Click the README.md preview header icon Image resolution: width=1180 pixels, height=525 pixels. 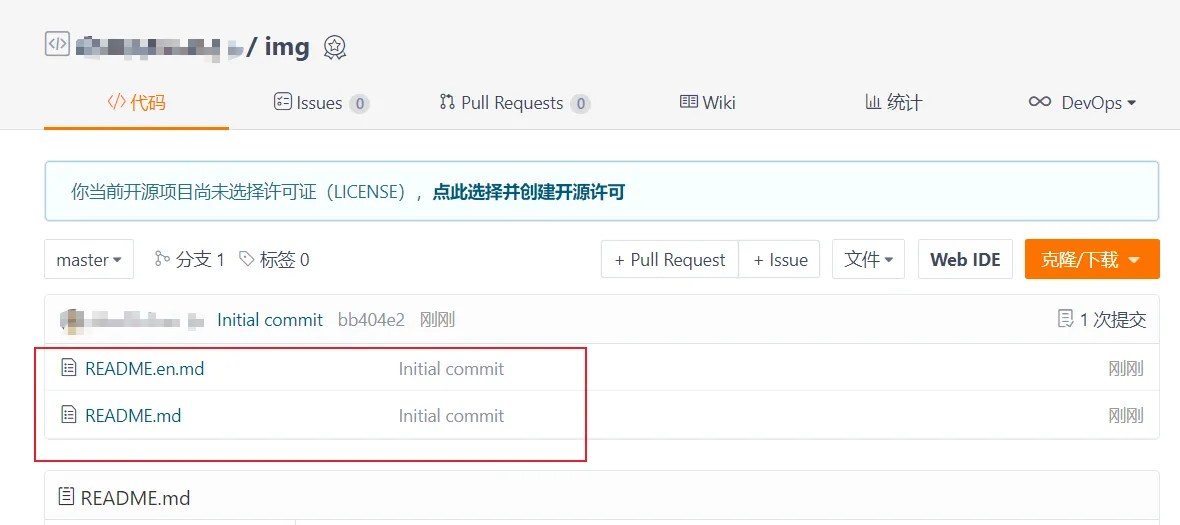pos(66,496)
